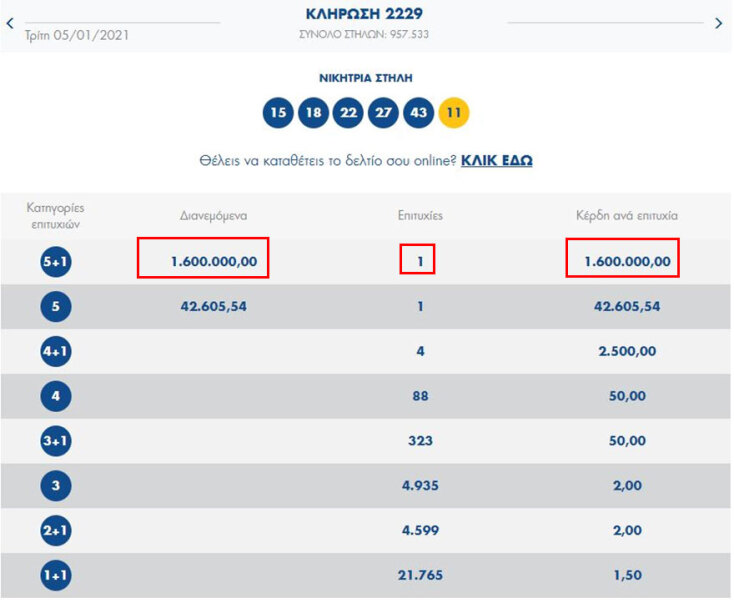Click winning number ball 15
This screenshot has width=734, height=603.
click(278, 113)
